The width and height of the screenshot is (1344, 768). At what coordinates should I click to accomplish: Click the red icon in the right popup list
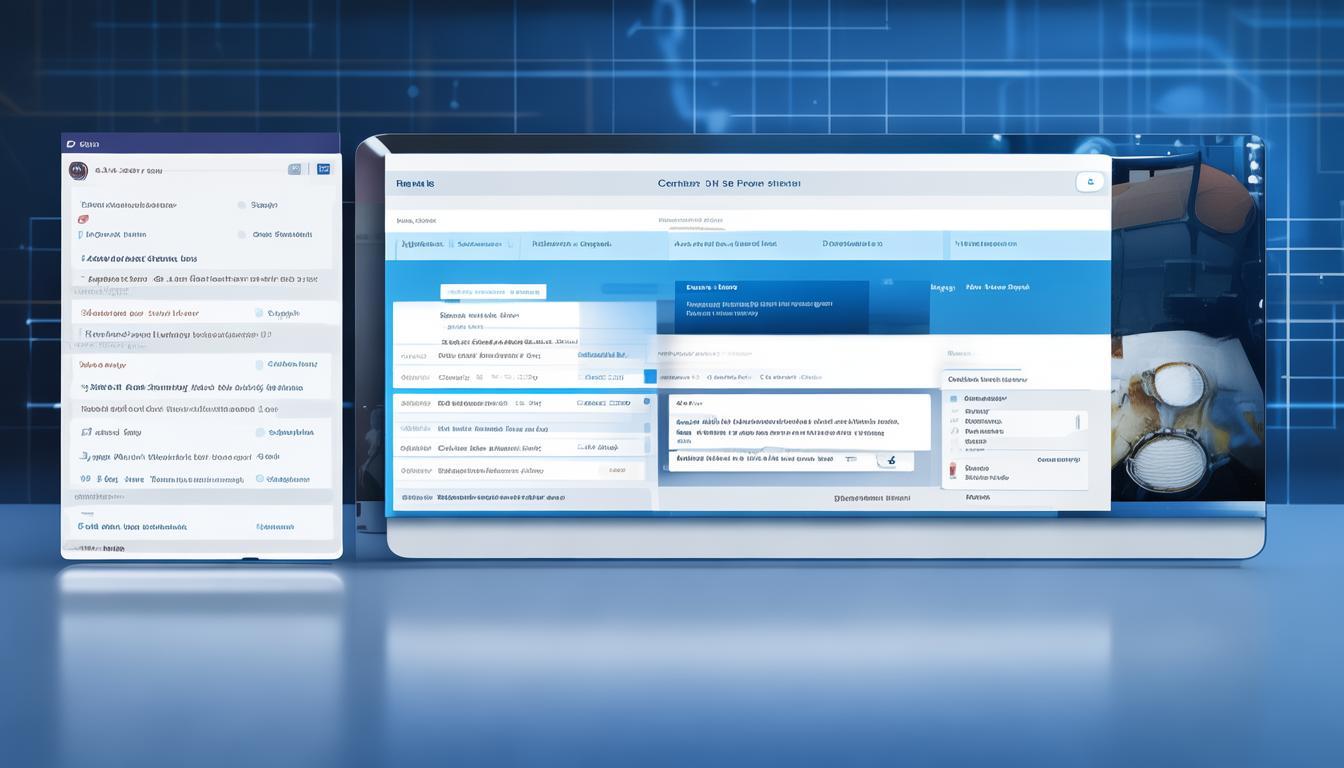pos(953,469)
